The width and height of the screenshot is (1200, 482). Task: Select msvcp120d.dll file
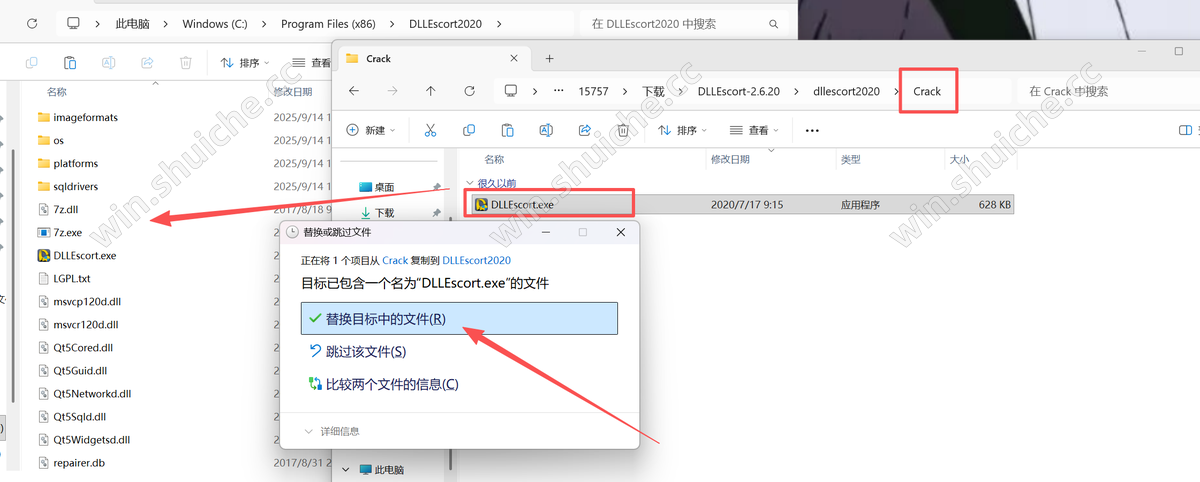[x=85, y=301]
